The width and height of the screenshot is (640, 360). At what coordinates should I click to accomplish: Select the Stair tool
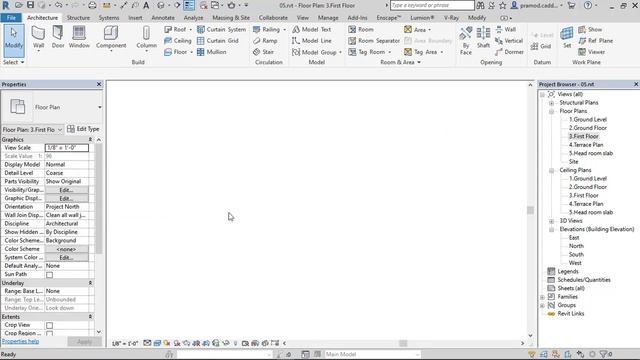[263, 52]
